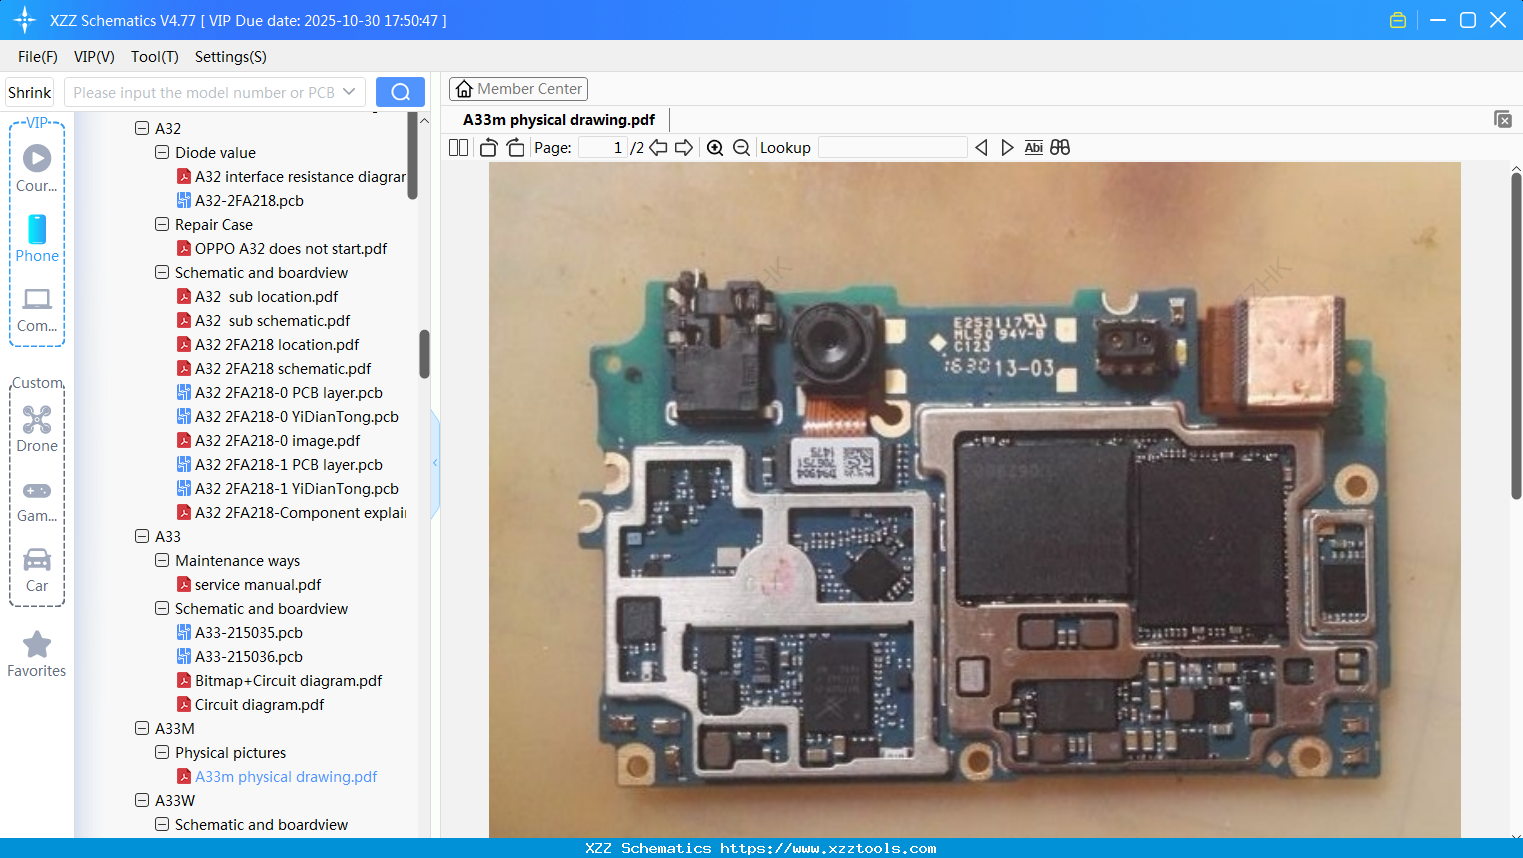Image resolution: width=1523 pixels, height=858 pixels.
Task: Open the File(F) menu
Action: [38, 57]
